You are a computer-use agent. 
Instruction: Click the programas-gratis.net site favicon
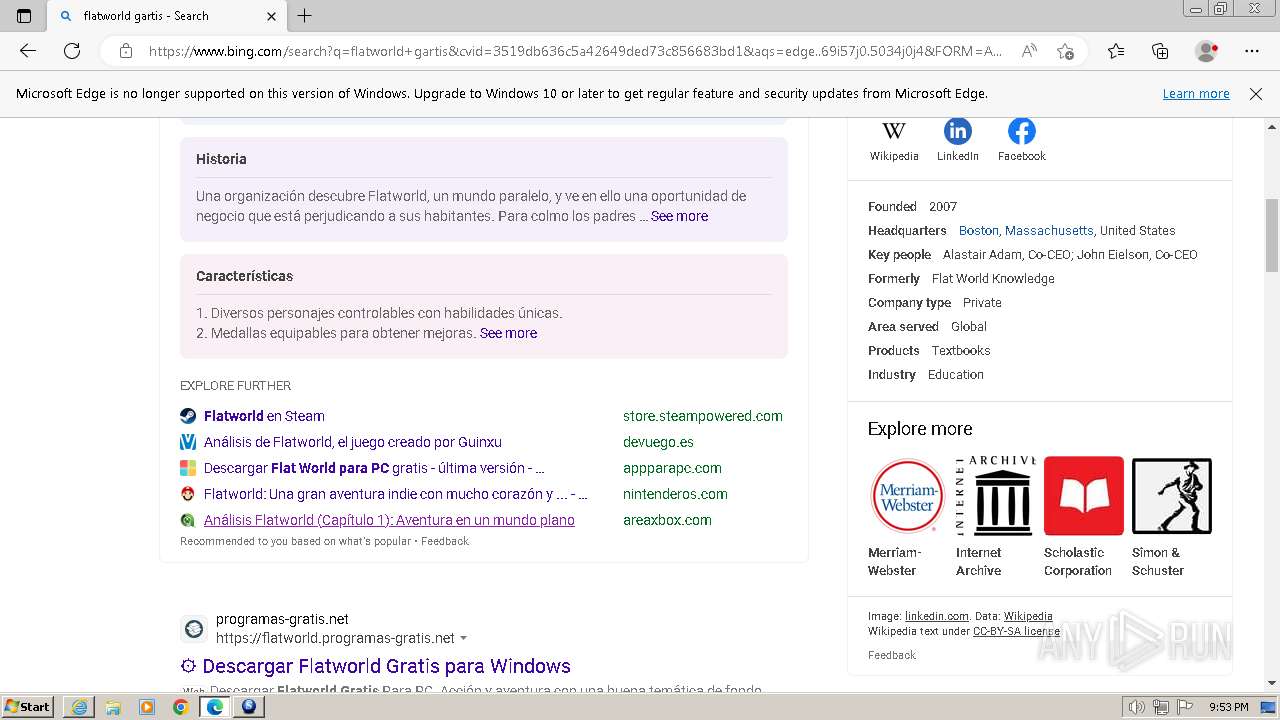click(x=194, y=629)
